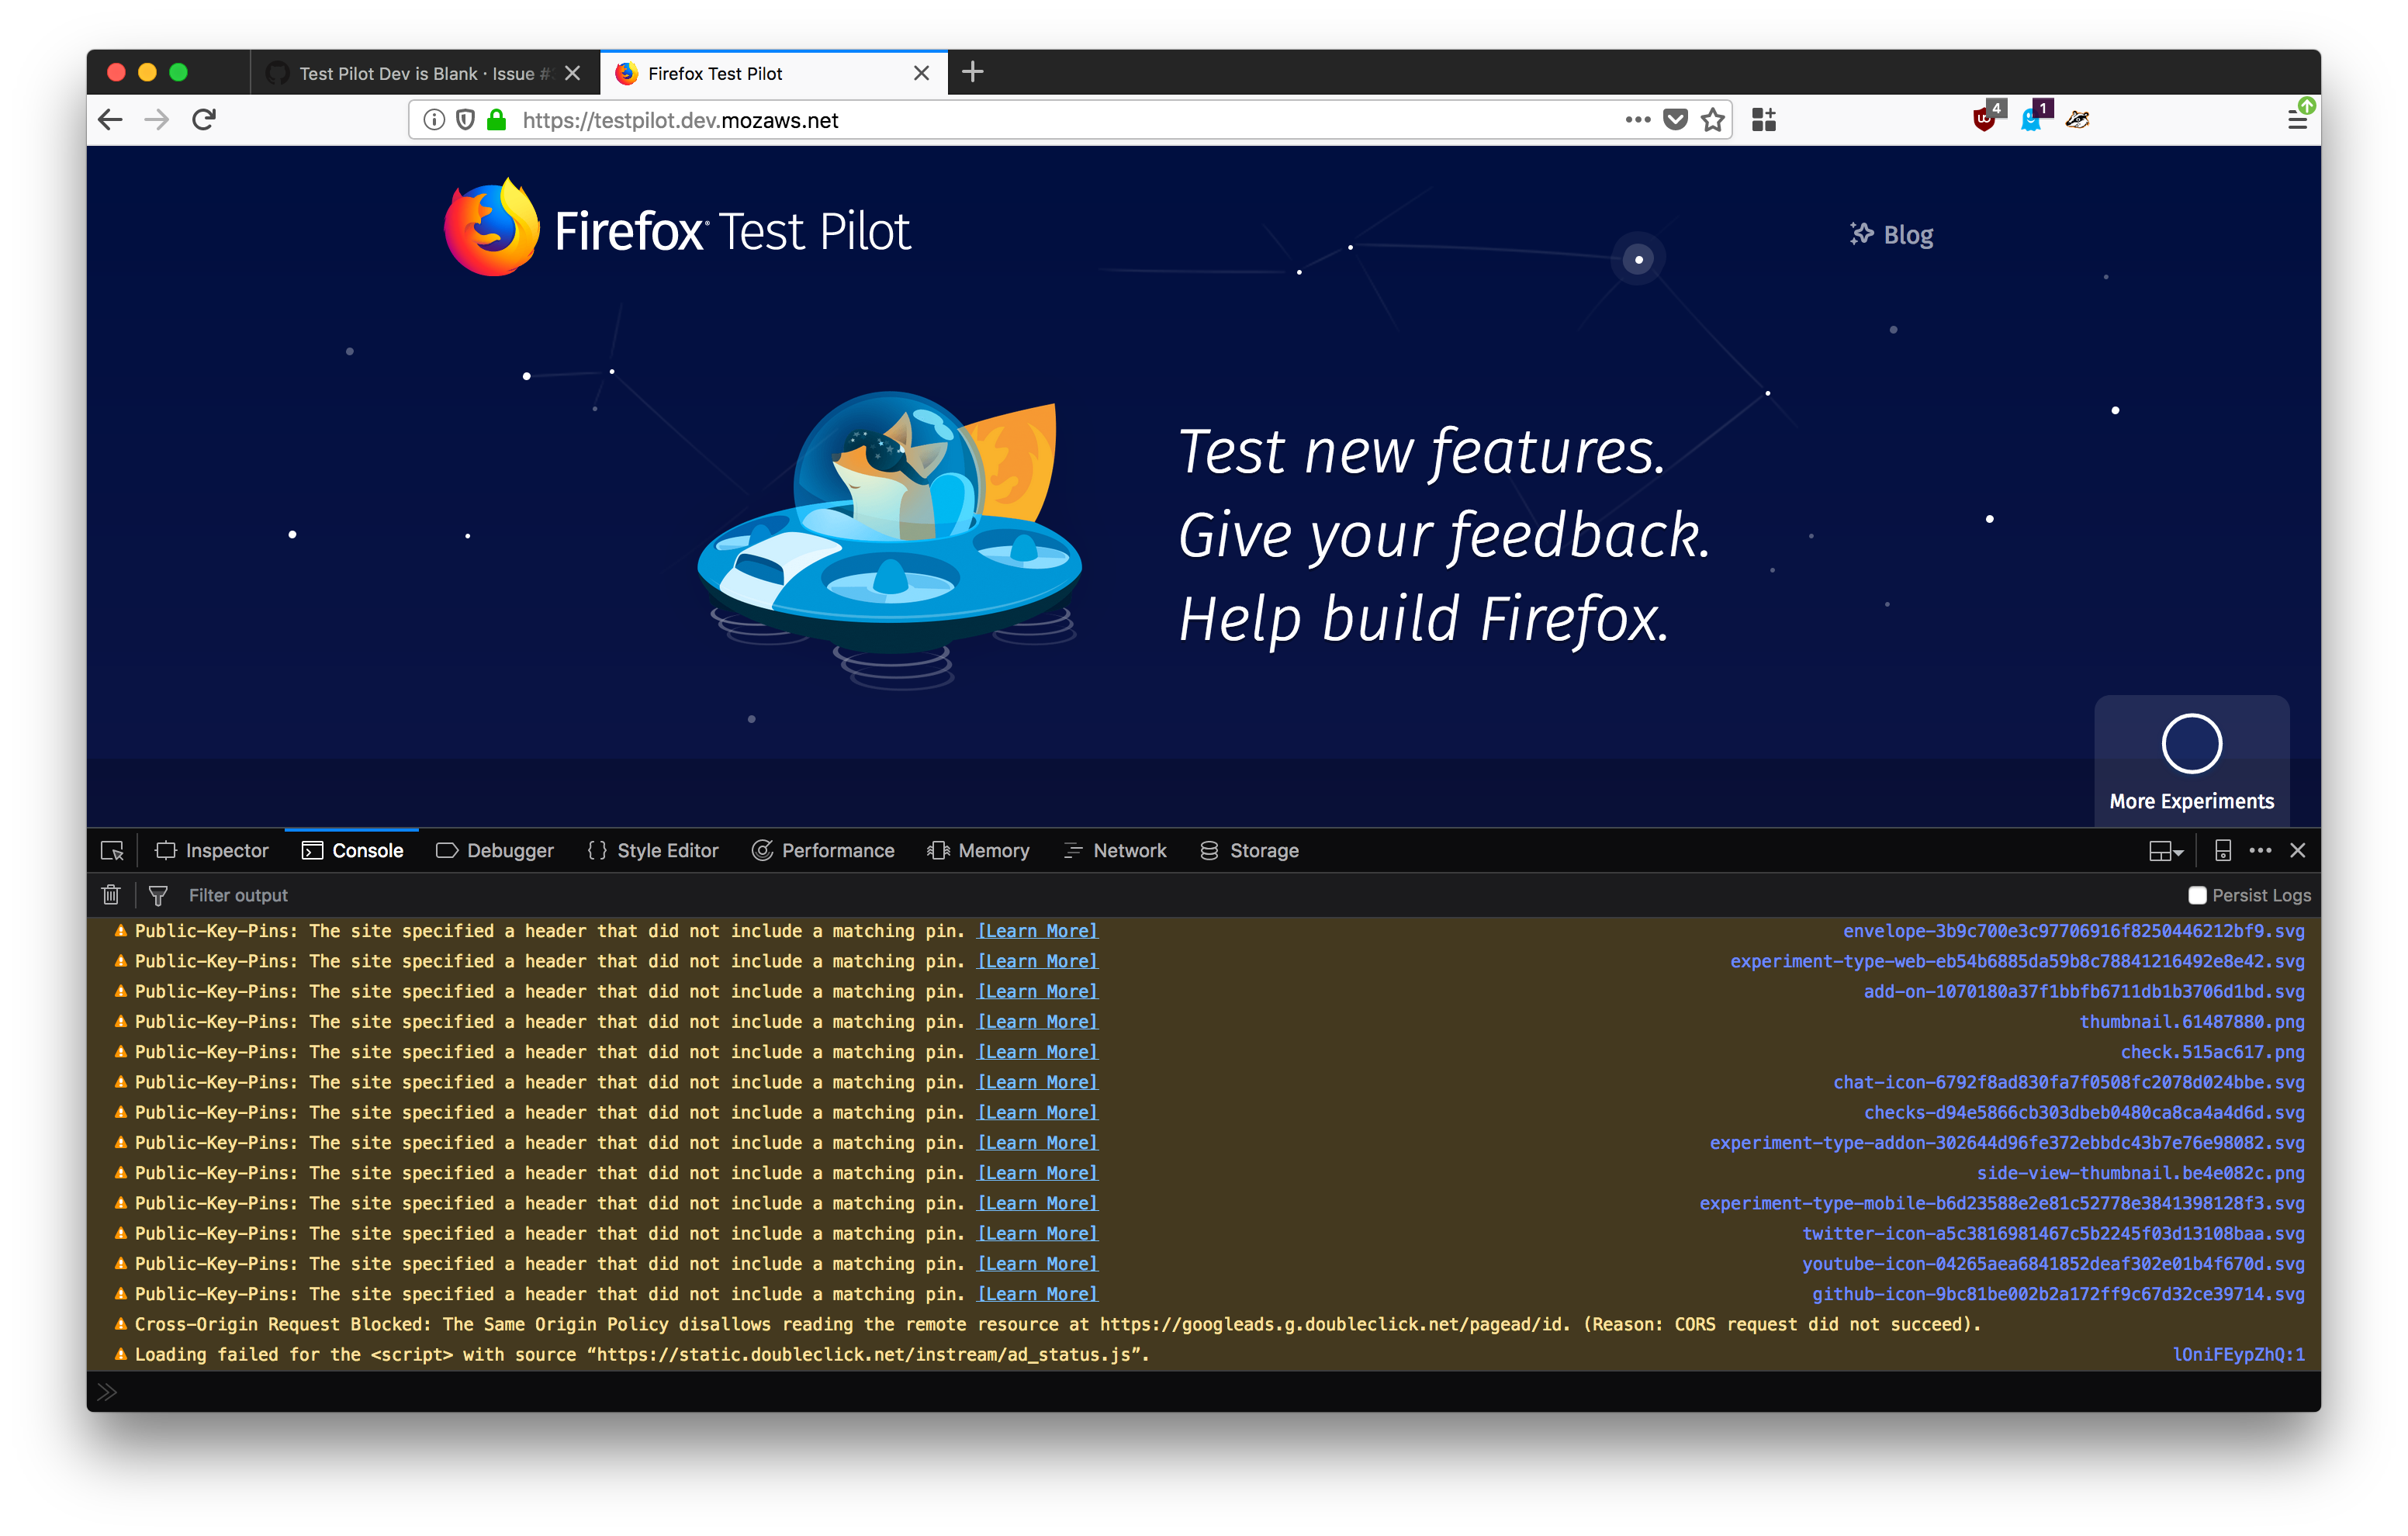Open the console filter funnel icon

158,895
